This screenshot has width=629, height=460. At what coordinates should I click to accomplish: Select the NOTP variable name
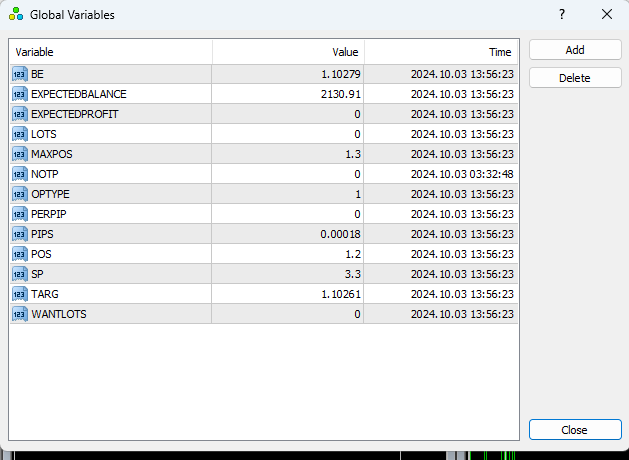[x=45, y=174]
